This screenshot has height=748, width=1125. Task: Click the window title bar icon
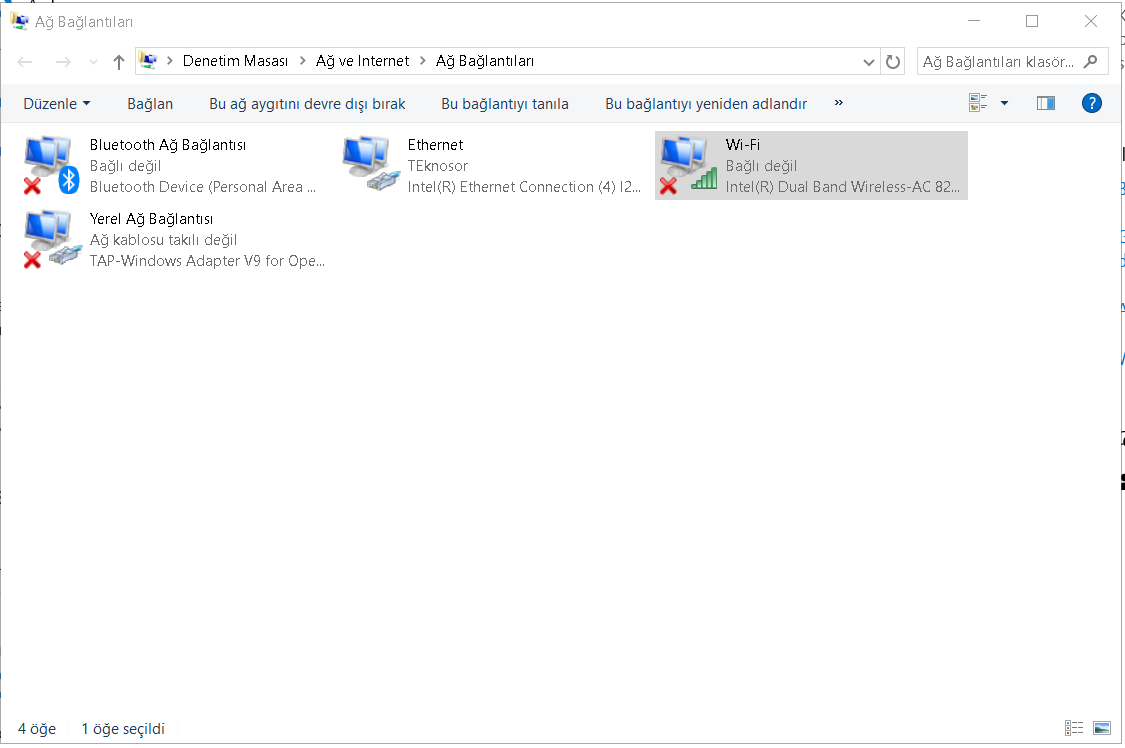pyautogui.click(x=19, y=22)
